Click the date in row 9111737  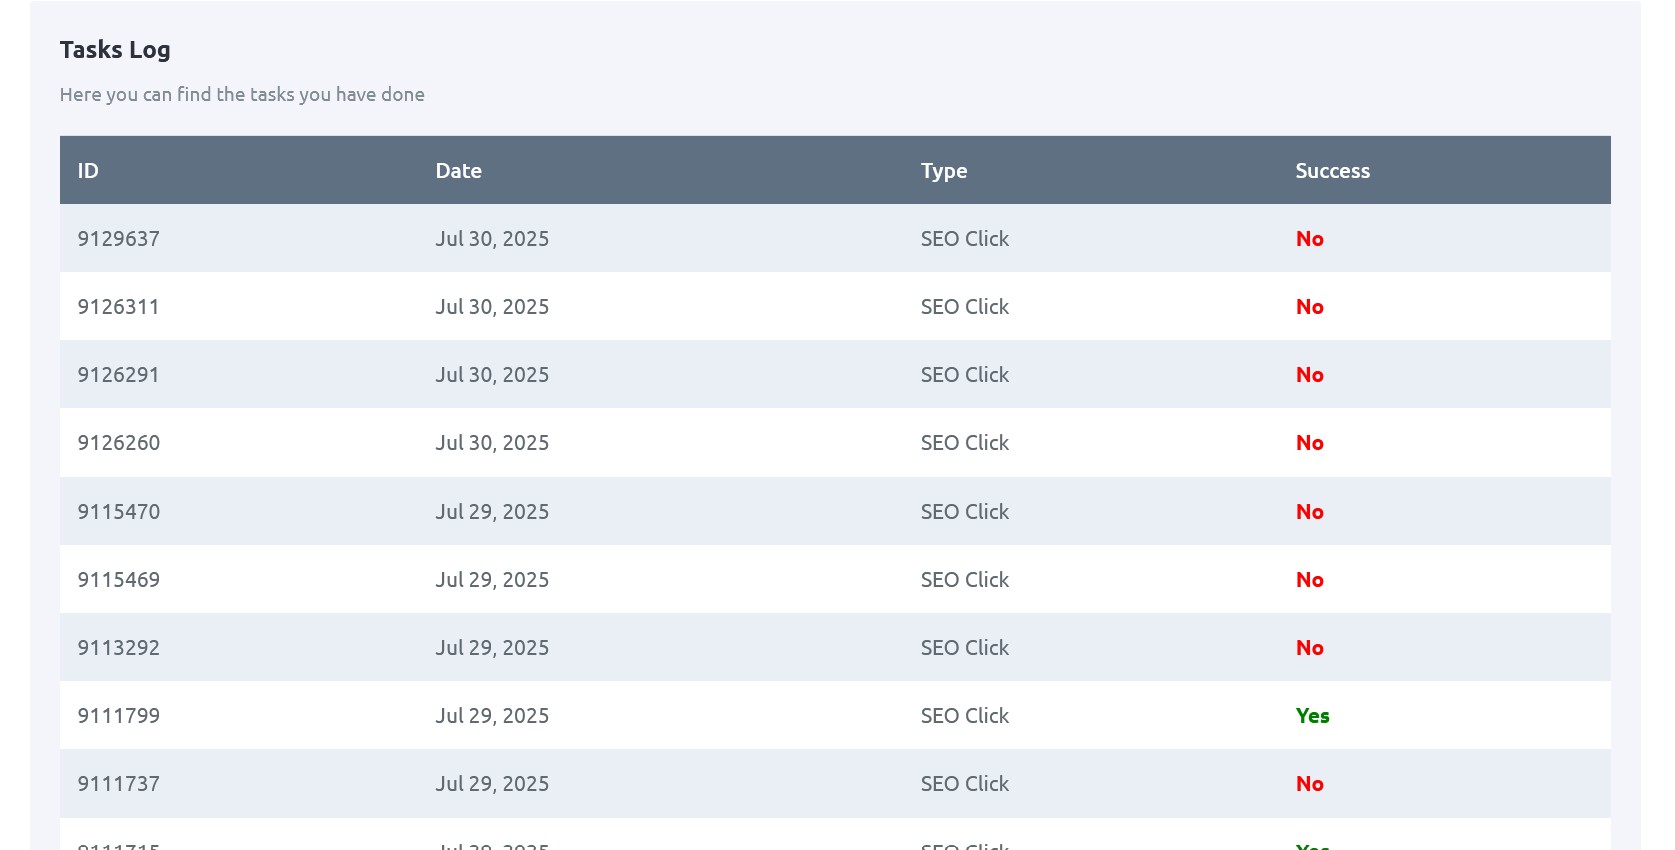(x=492, y=784)
